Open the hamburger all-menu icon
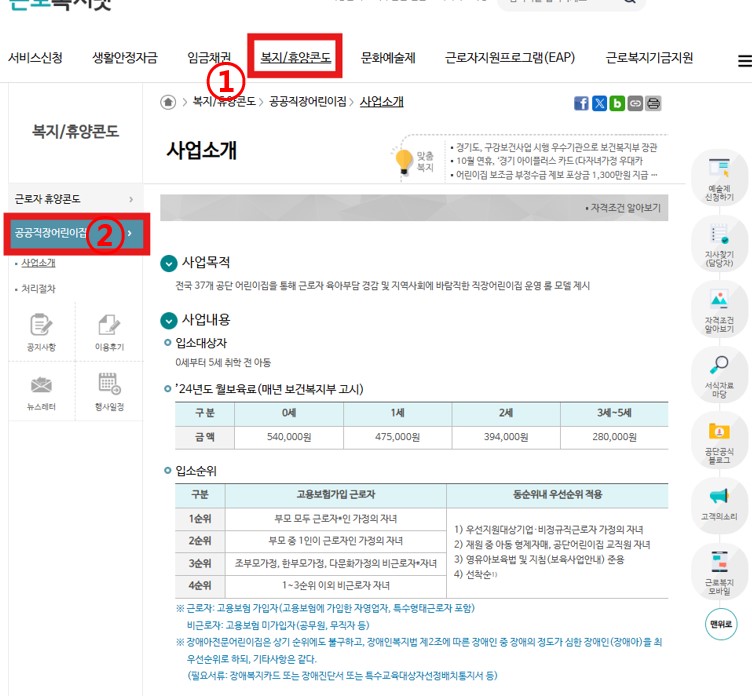752x698 pixels. click(x=744, y=61)
